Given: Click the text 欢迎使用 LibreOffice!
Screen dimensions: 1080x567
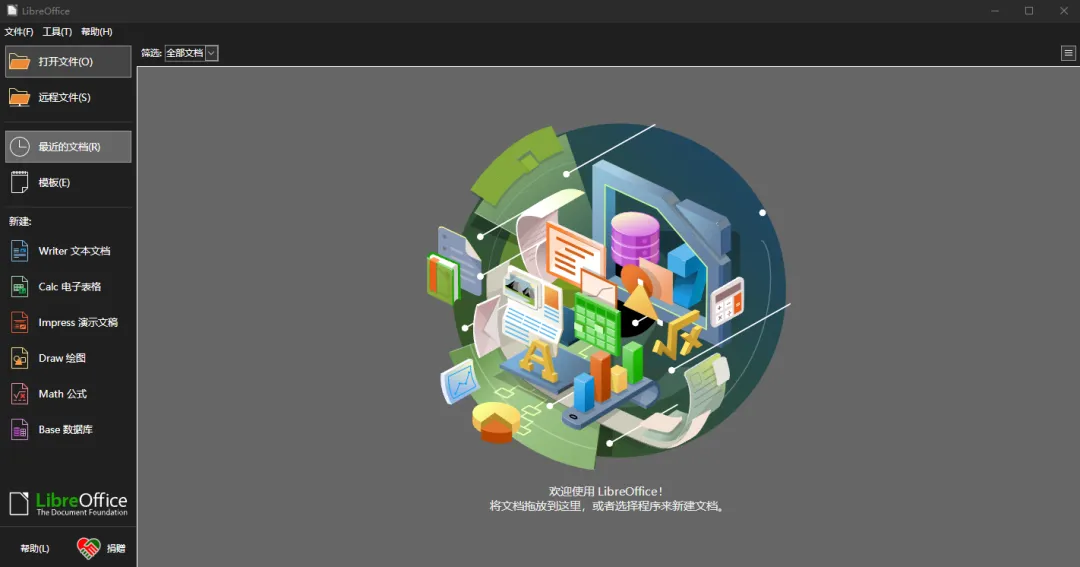Looking at the screenshot, I should pos(606,491).
